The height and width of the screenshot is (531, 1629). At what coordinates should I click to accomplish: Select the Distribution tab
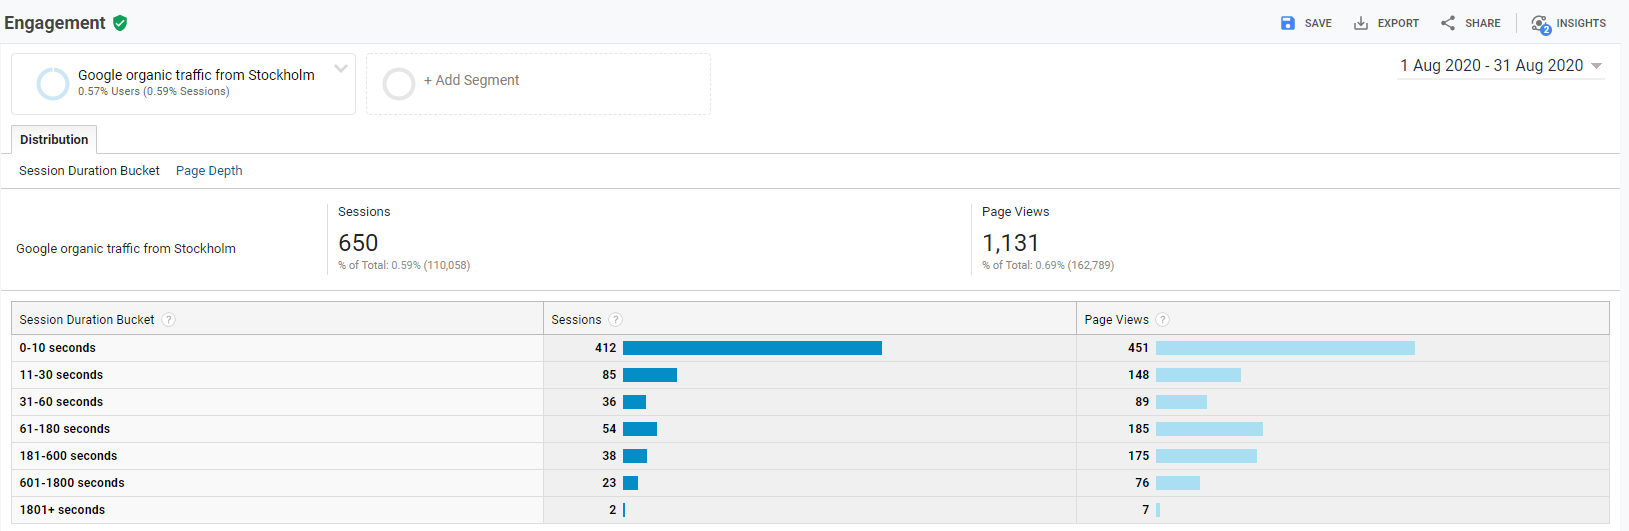[54, 140]
